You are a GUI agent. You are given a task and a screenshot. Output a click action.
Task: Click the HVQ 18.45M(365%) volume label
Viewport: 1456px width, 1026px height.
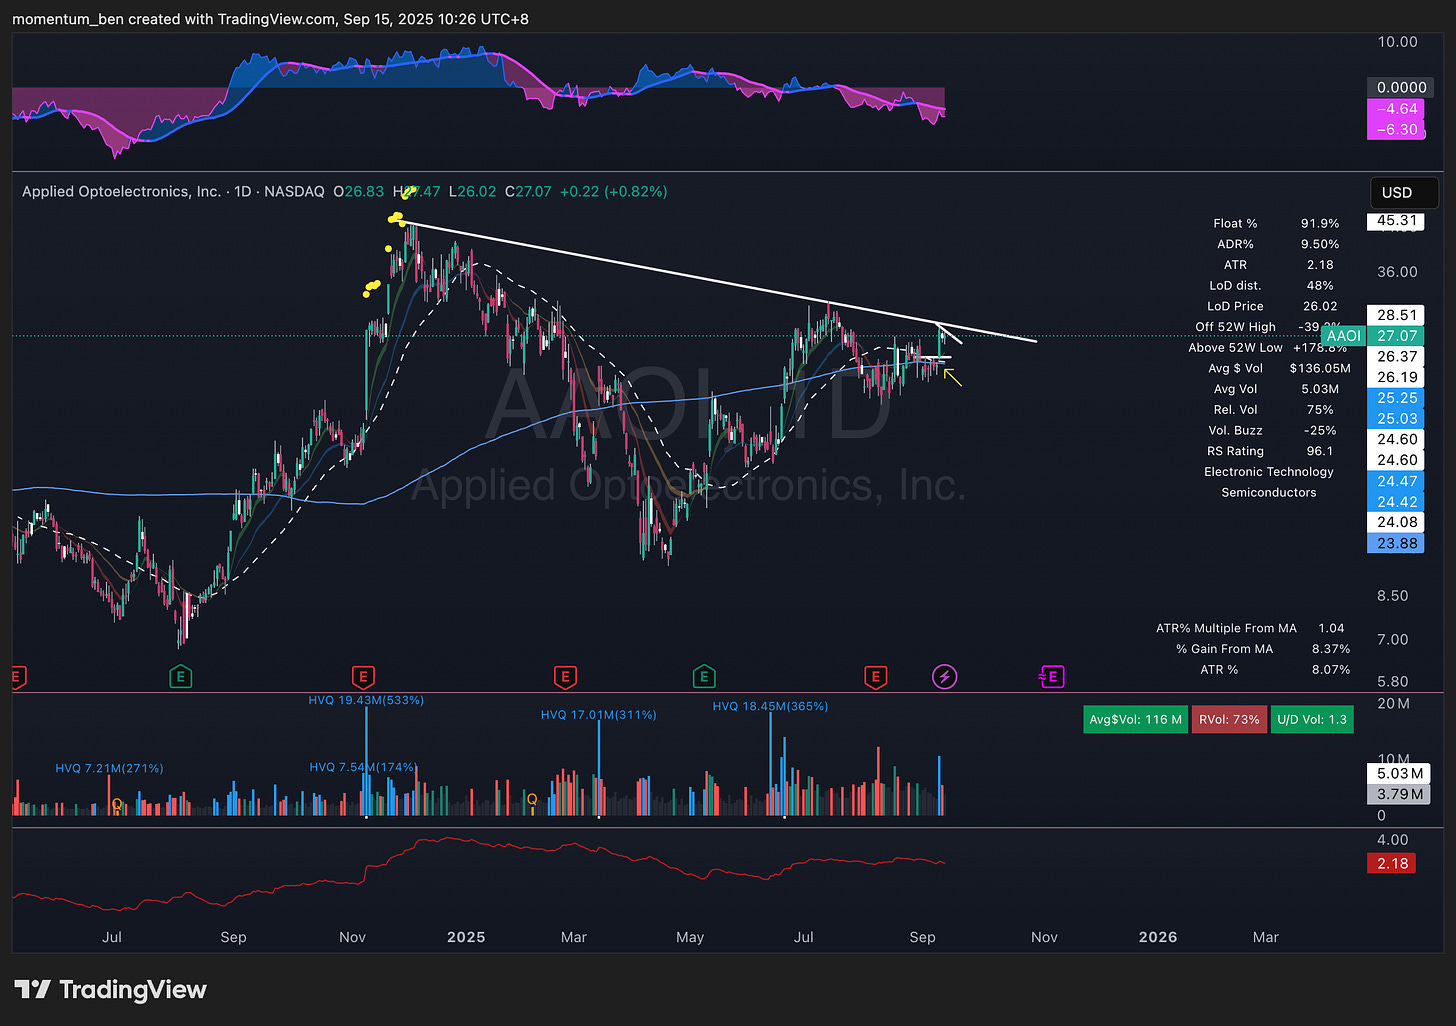point(770,706)
